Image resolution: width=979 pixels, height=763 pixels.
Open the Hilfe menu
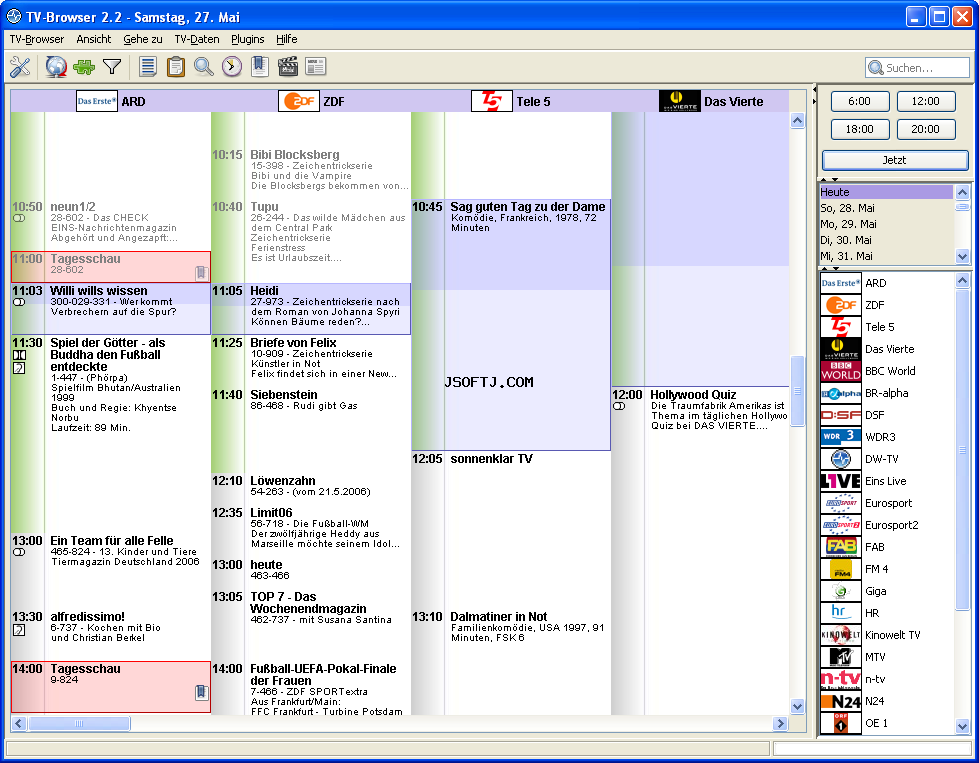tap(287, 39)
